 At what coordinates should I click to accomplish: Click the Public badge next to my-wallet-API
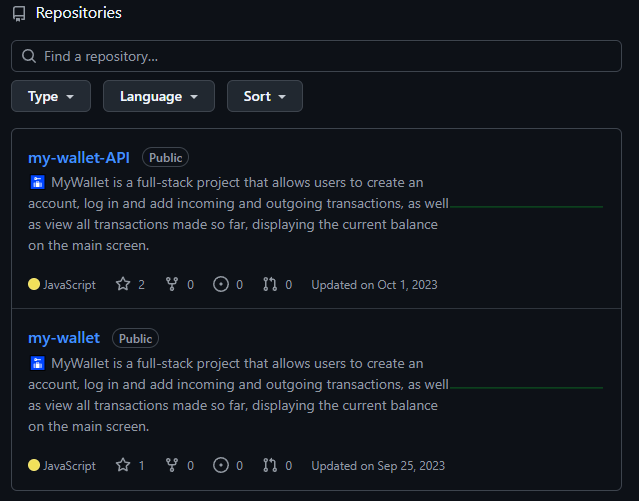(165, 157)
